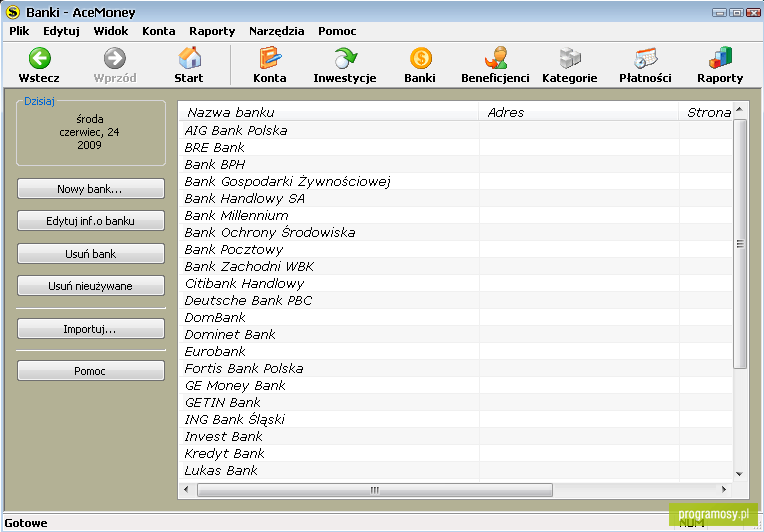Click the Nowy bank... button
The height and width of the screenshot is (532, 764).
pos(91,189)
